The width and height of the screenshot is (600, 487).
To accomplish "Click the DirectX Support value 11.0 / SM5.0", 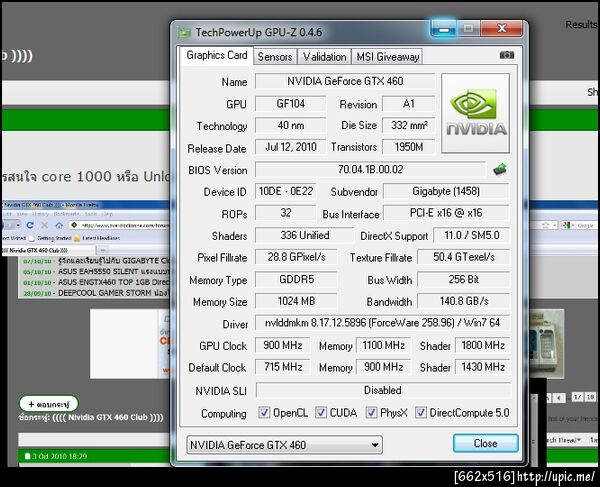I will pyautogui.click(x=471, y=235).
